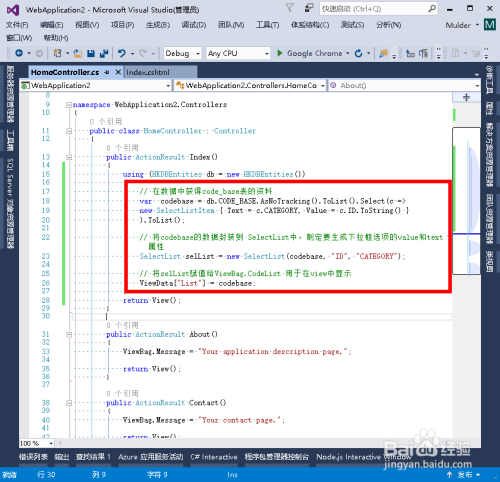This screenshot has width=500, height=482.
Task: Click the feedback funnel icon near Quick Launch
Action: coord(290,8)
